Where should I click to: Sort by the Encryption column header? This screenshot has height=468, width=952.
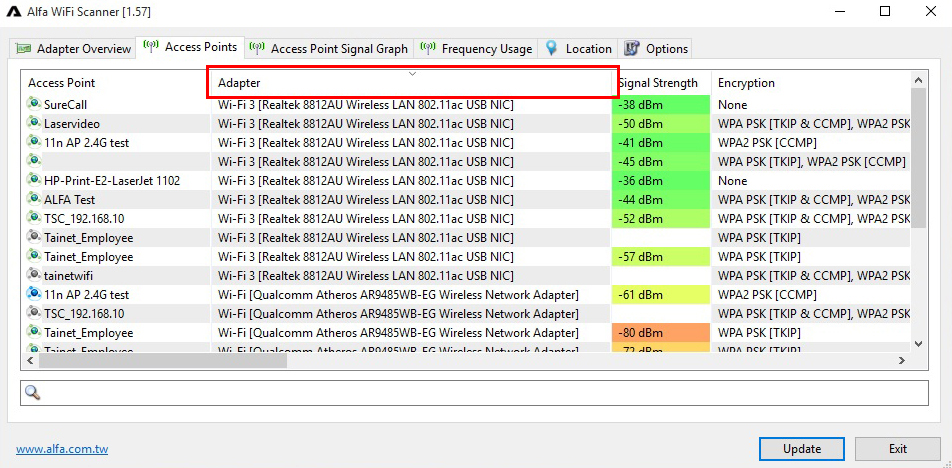[808, 83]
